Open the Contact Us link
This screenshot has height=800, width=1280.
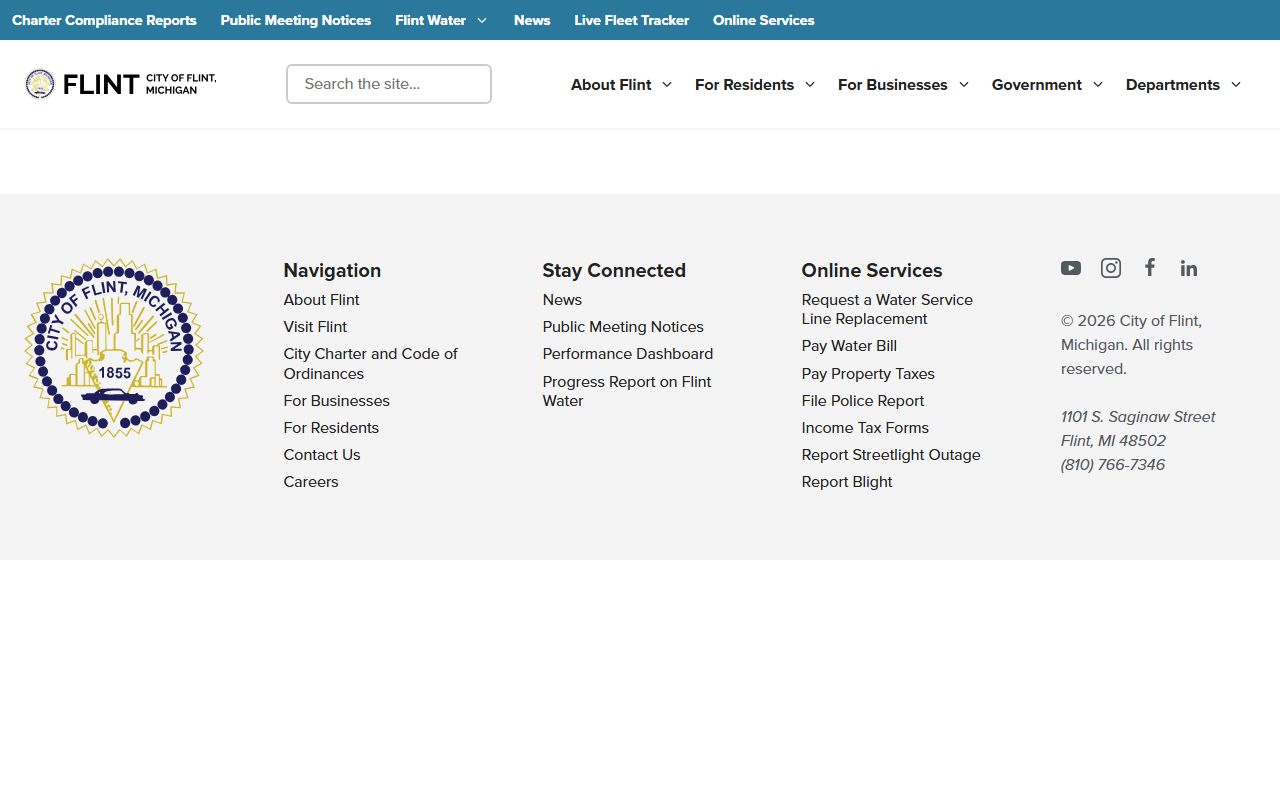tap(322, 455)
